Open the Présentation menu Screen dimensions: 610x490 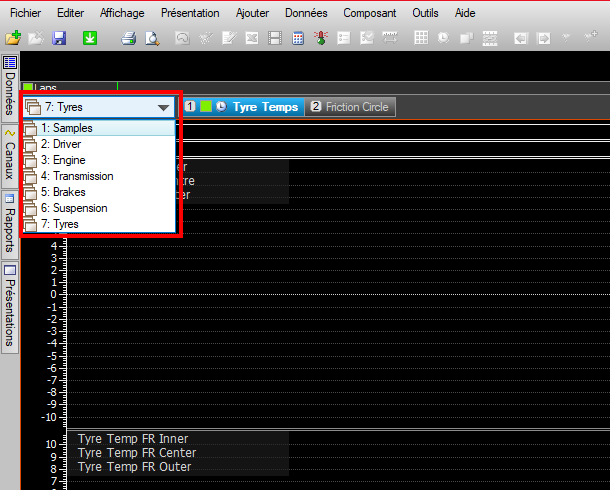point(190,13)
